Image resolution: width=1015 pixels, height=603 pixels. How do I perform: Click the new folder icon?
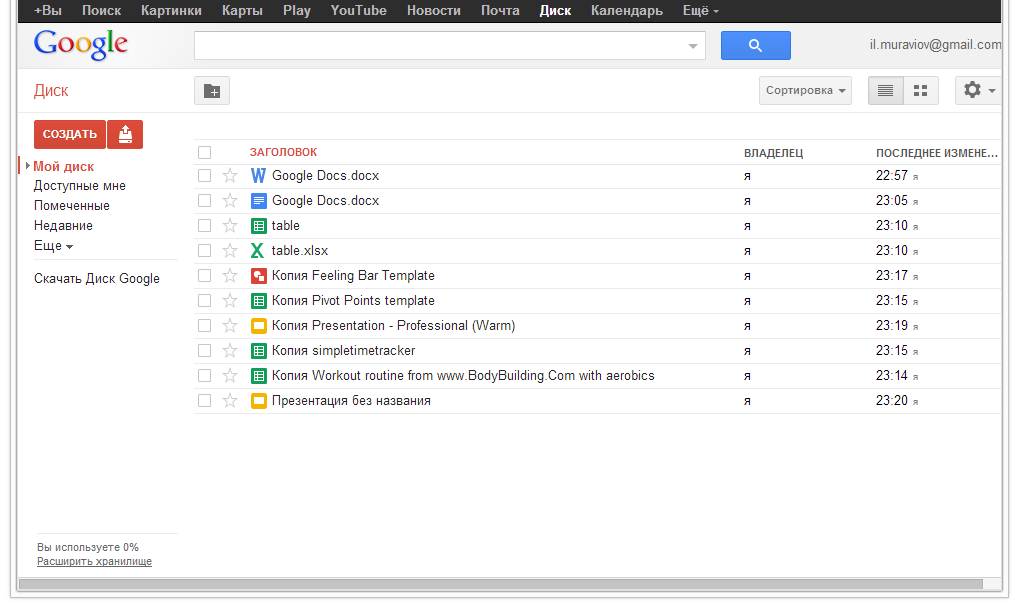pos(212,91)
